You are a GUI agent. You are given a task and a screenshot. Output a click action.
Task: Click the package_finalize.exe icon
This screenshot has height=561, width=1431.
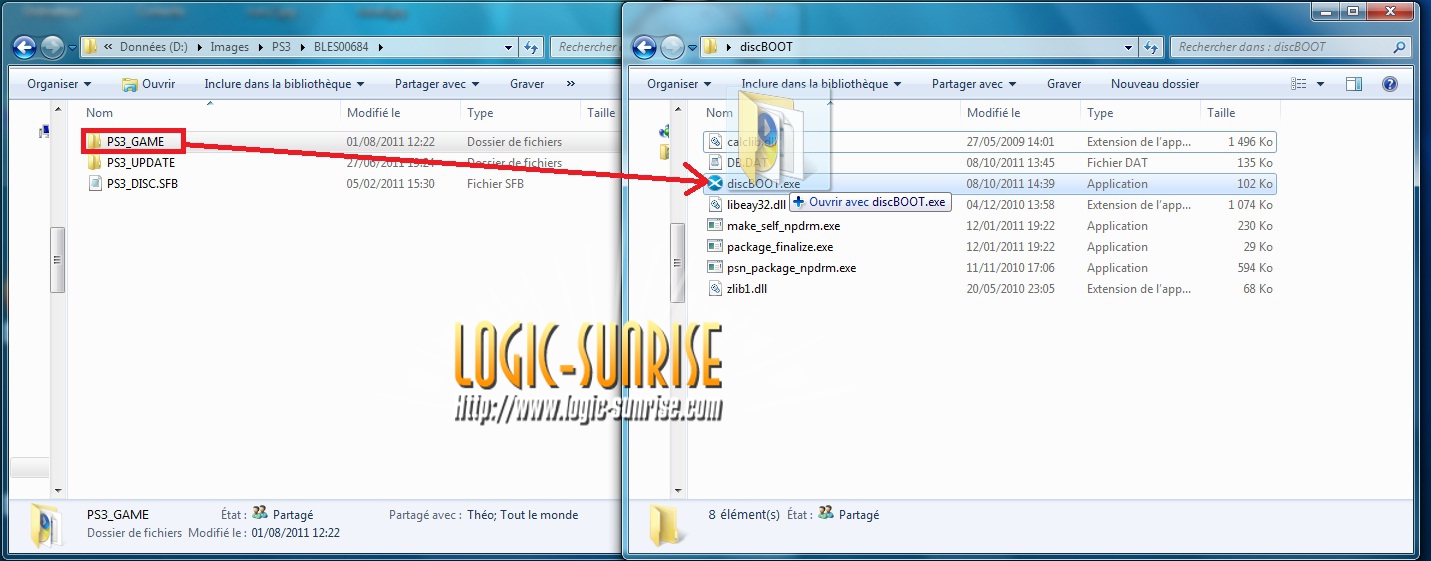(x=715, y=247)
